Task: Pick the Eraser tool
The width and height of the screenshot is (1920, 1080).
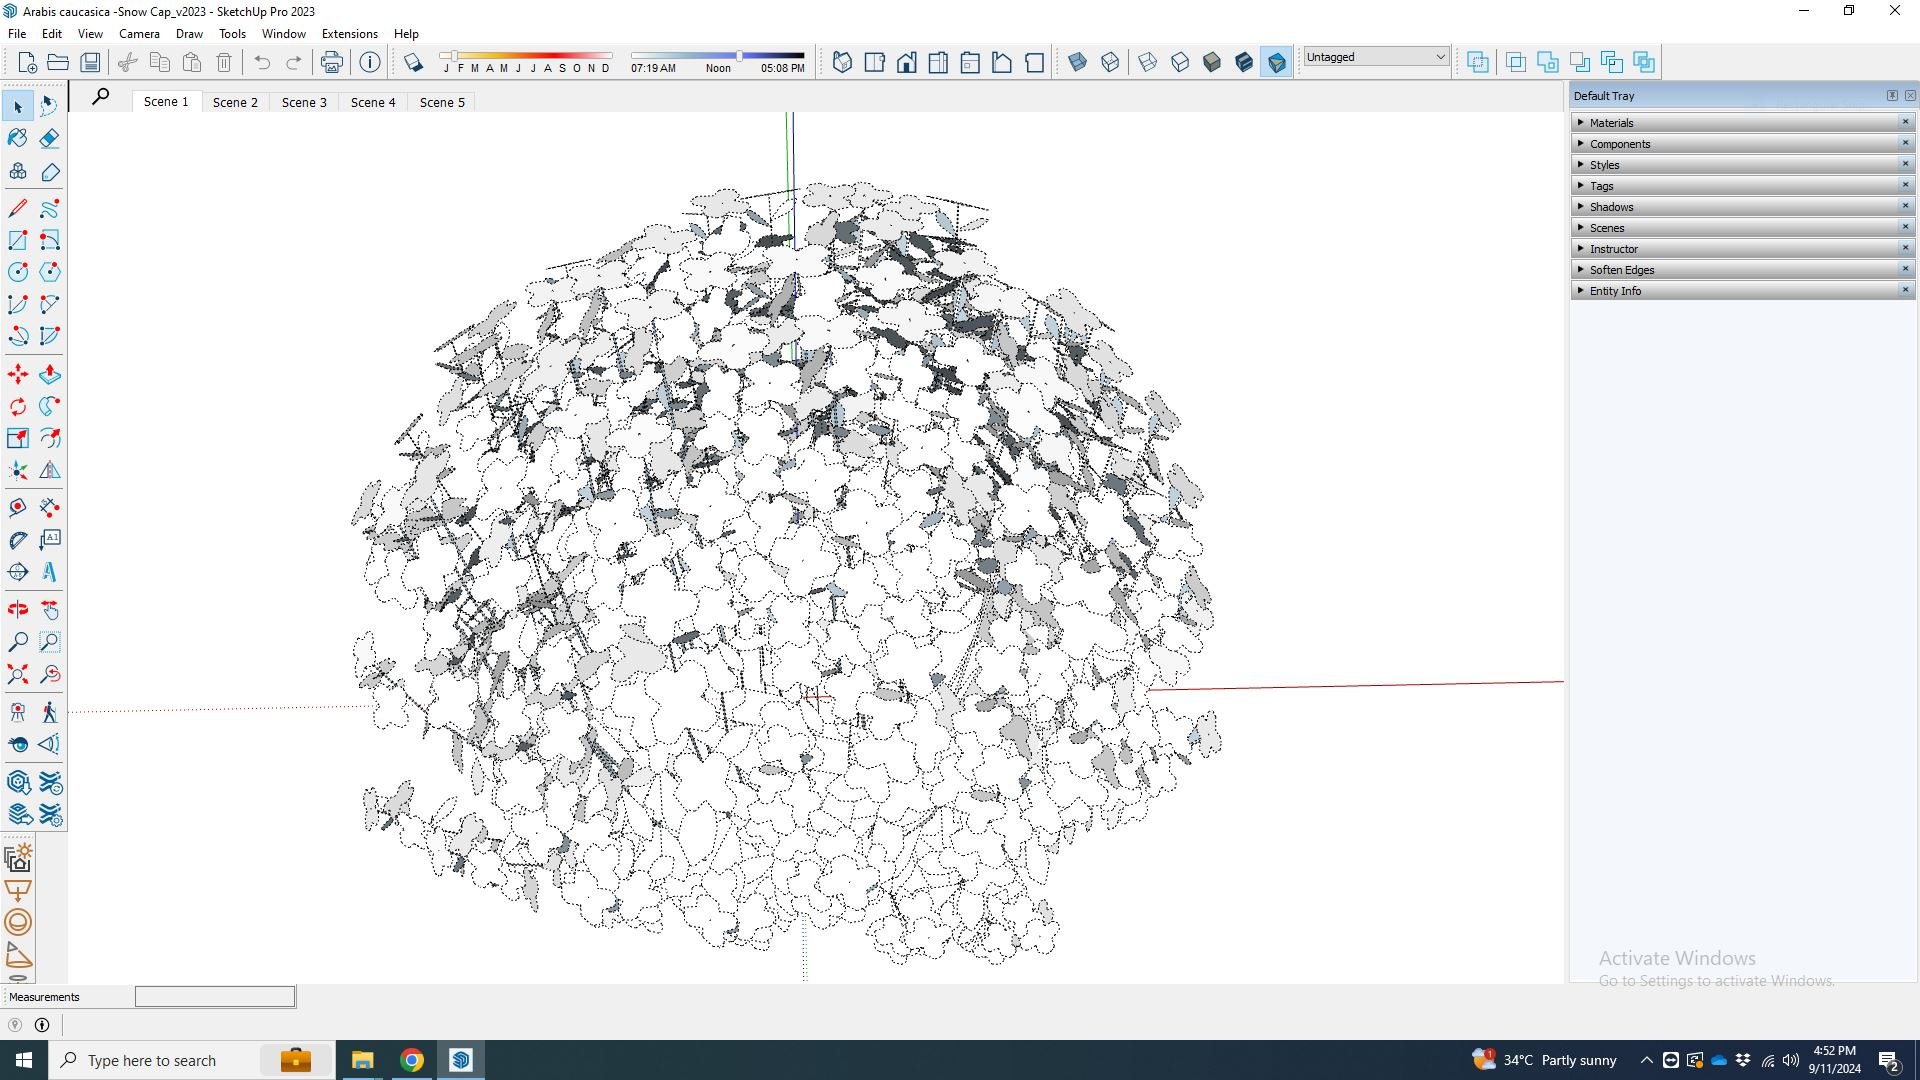Action: (x=50, y=138)
